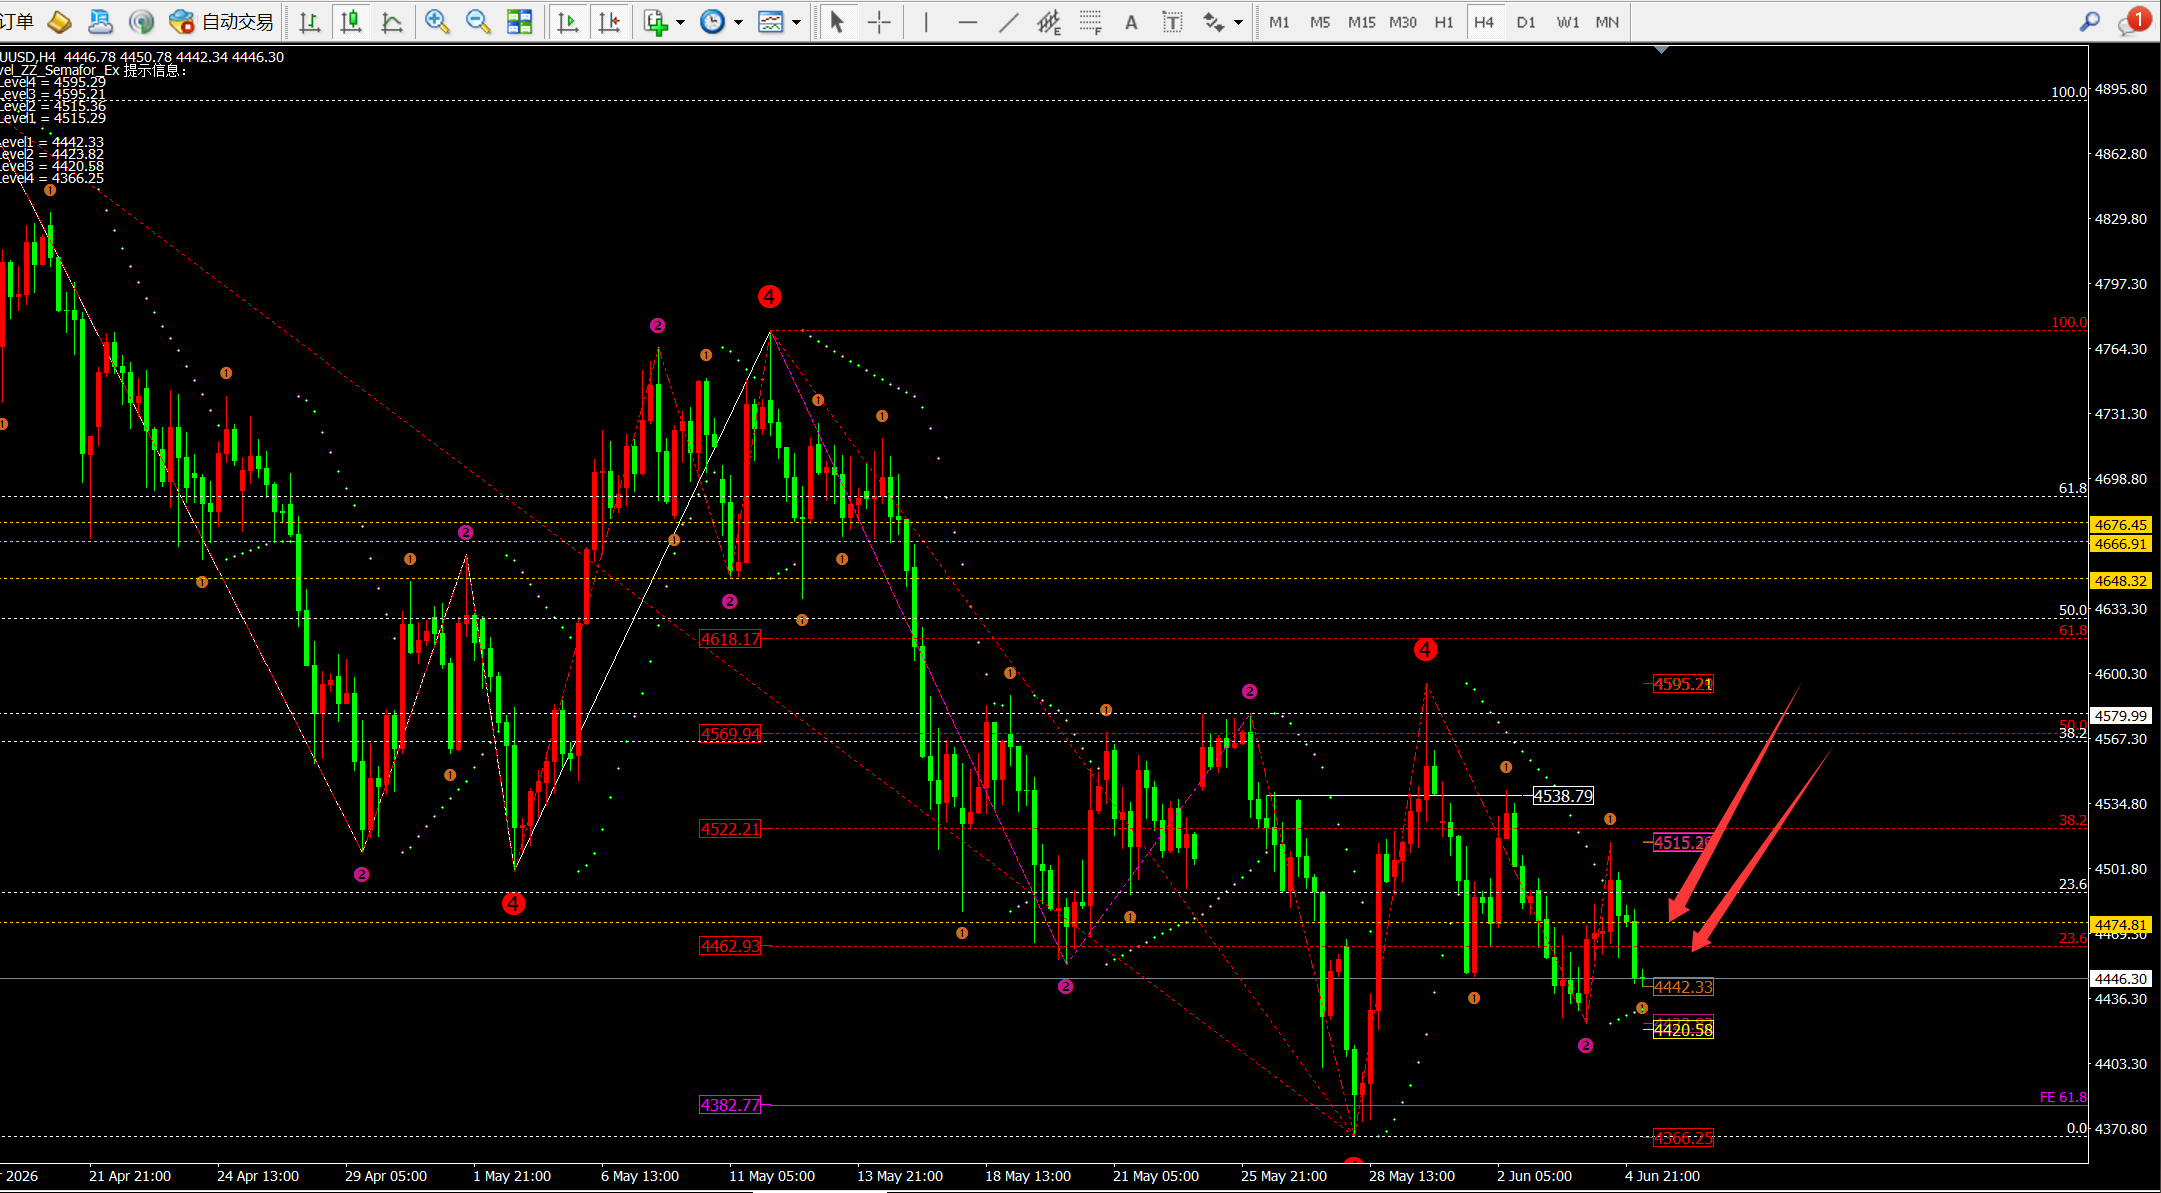Image resolution: width=2161 pixels, height=1193 pixels.
Task: Select the Equidistant Channel tool
Action: (x=1049, y=21)
